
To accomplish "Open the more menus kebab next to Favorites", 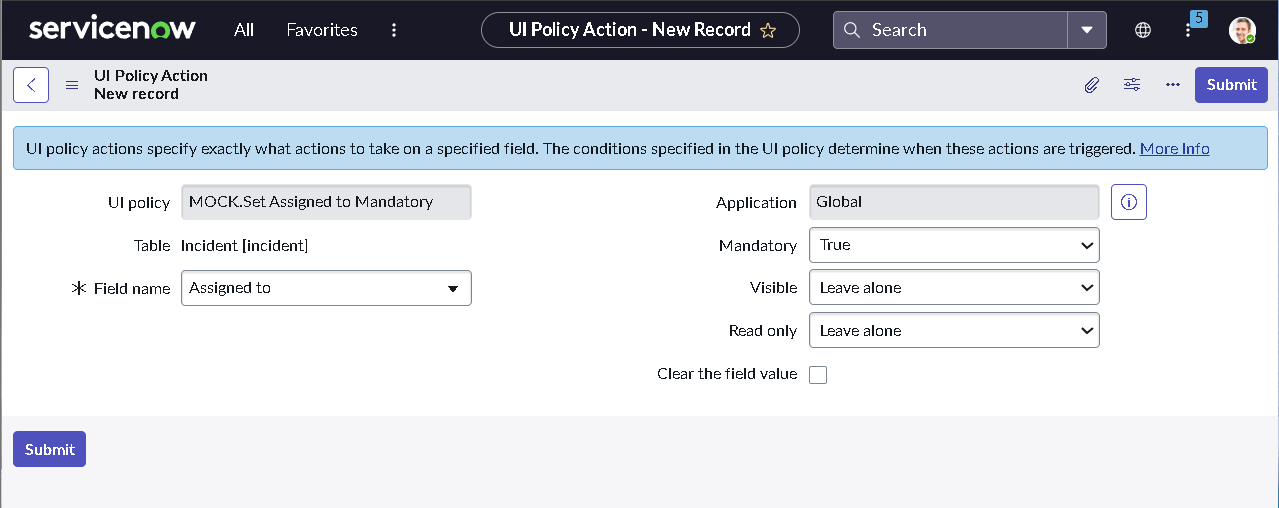I will (394, 30).
